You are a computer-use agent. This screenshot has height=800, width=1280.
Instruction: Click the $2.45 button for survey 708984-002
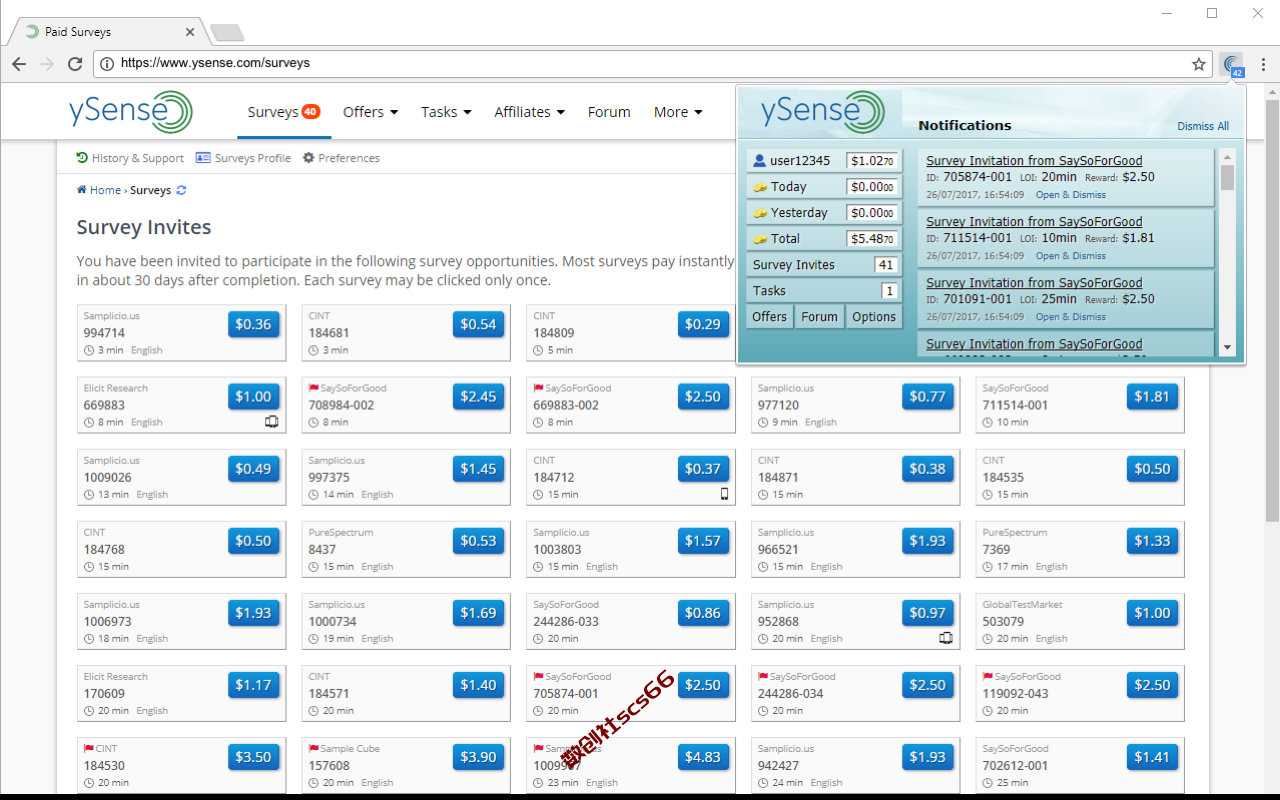(x=478, y=396)
